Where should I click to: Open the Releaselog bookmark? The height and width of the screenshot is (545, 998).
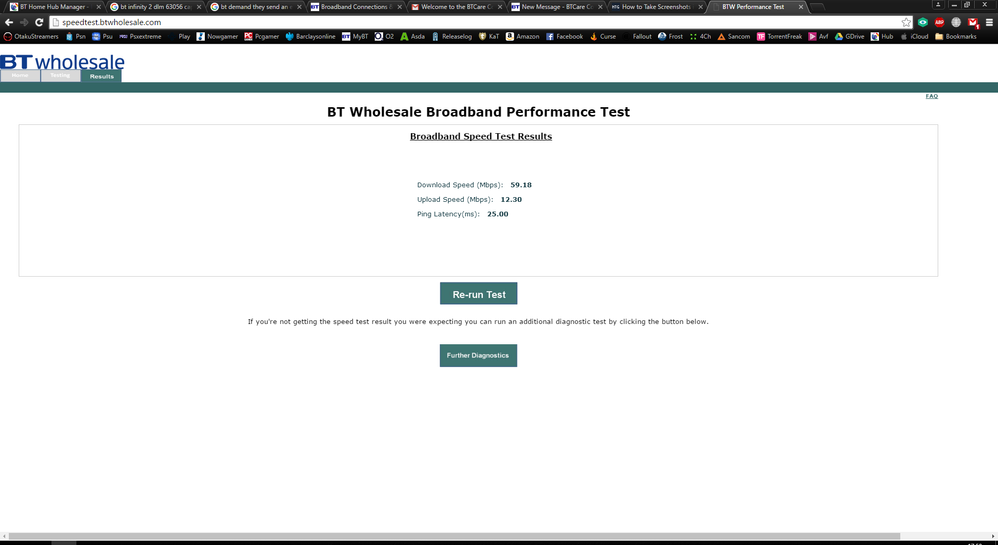pyautogui.click(x=452, y=37)
